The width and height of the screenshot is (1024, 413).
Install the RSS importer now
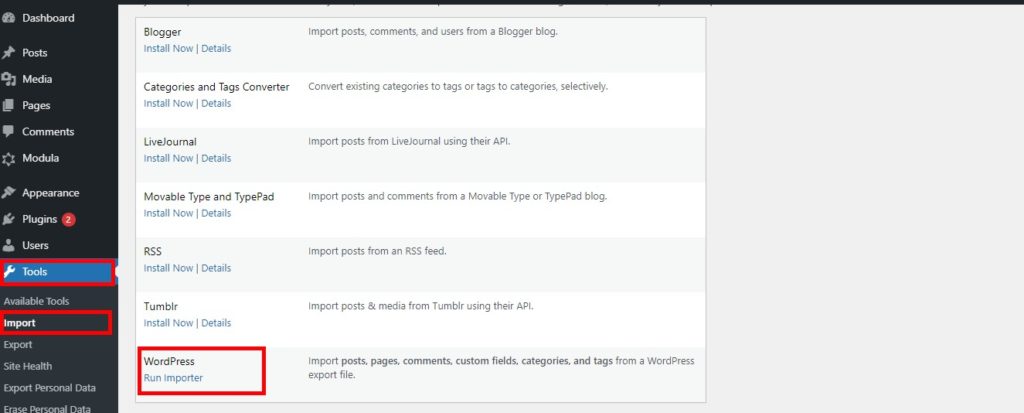point(168,268)
